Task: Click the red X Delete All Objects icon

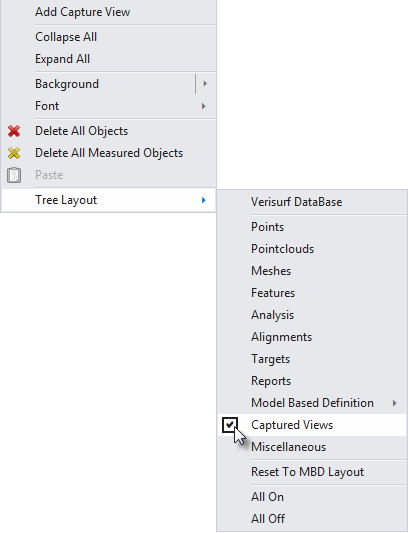Action: 14,131
